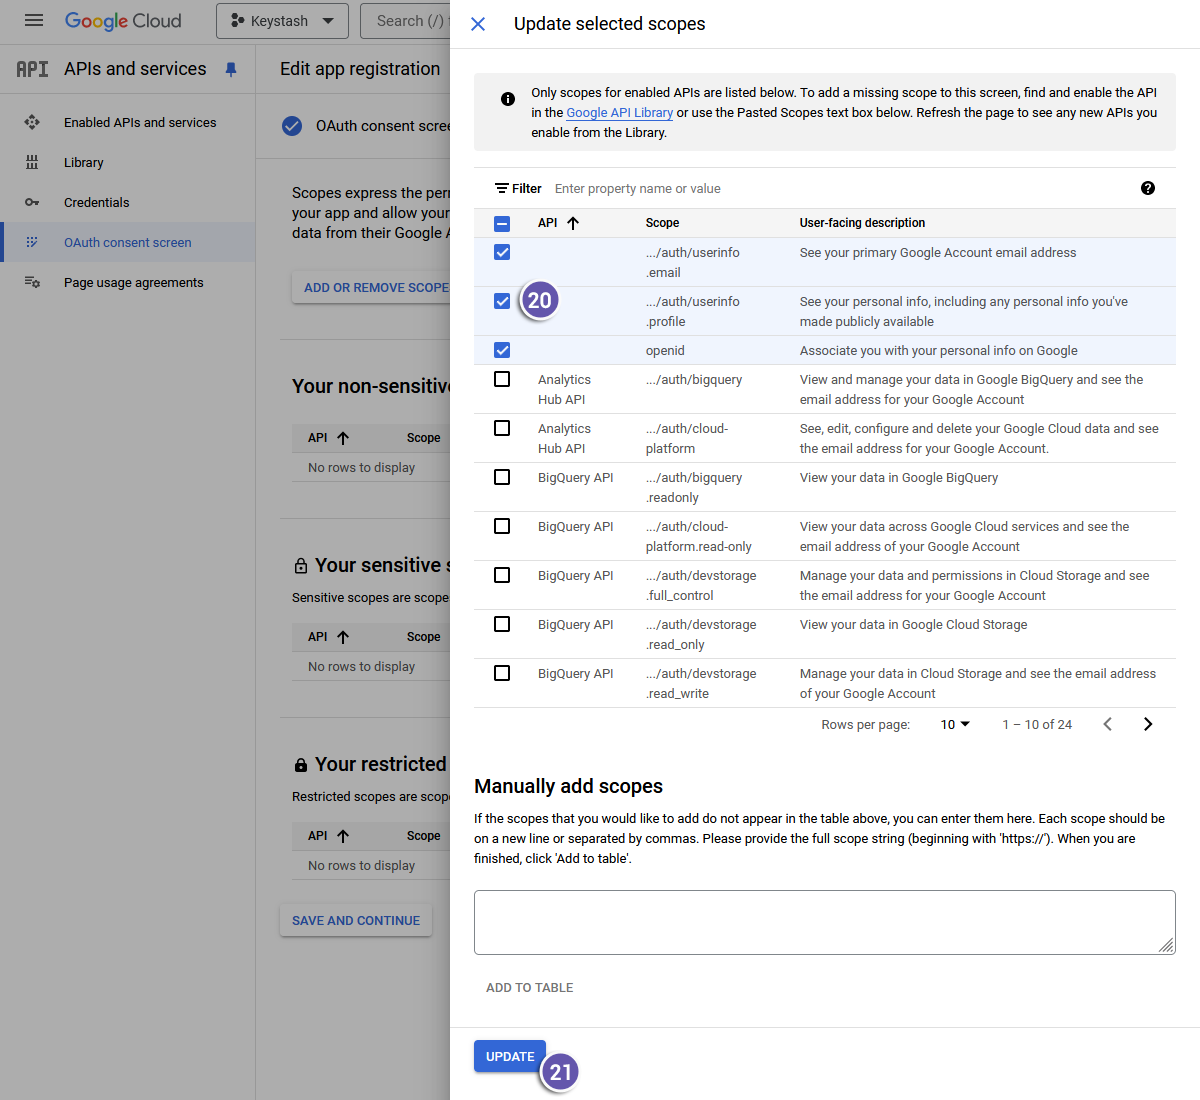The width and height of the screenshot is (1200, 1100).
Task: Click ADD TO TABLE button
Action: (530, 987)
